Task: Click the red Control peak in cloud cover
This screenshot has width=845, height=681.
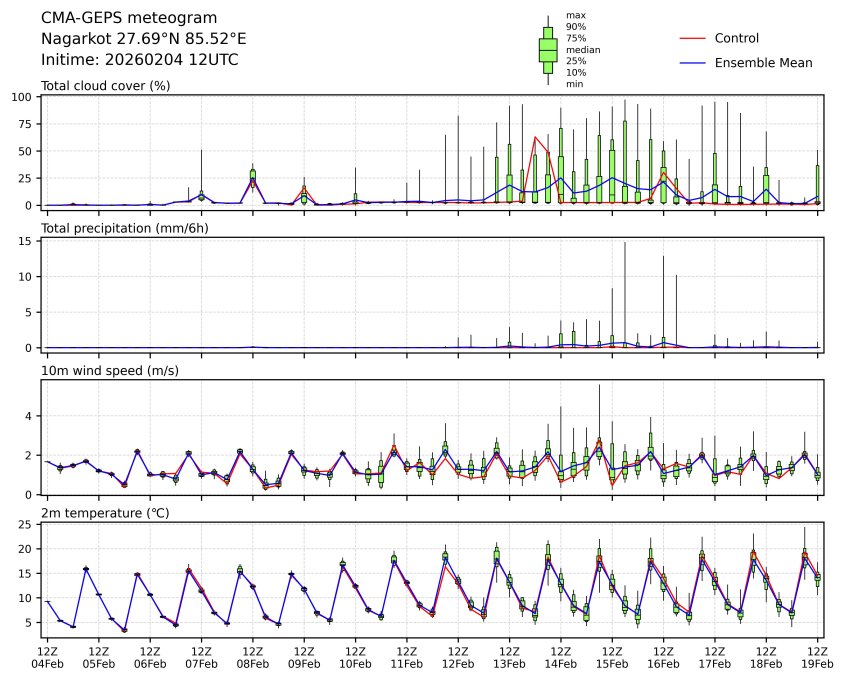Action: (x=536, y=137)
